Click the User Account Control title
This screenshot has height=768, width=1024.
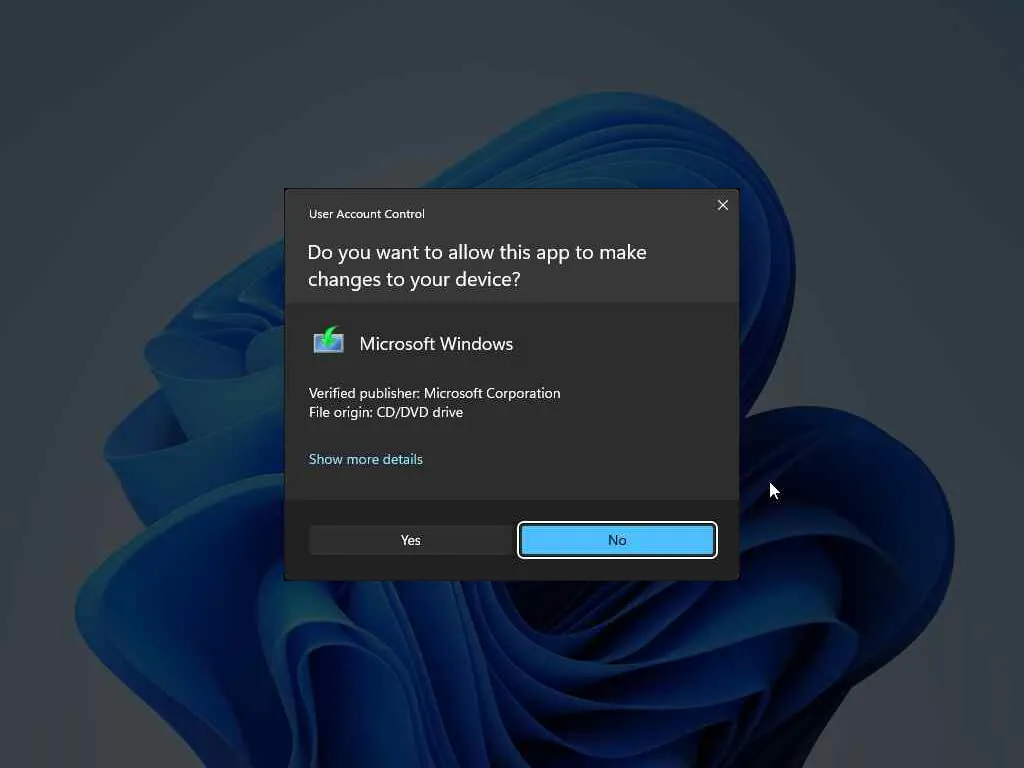pyautogui.click(x=366, y=214)
